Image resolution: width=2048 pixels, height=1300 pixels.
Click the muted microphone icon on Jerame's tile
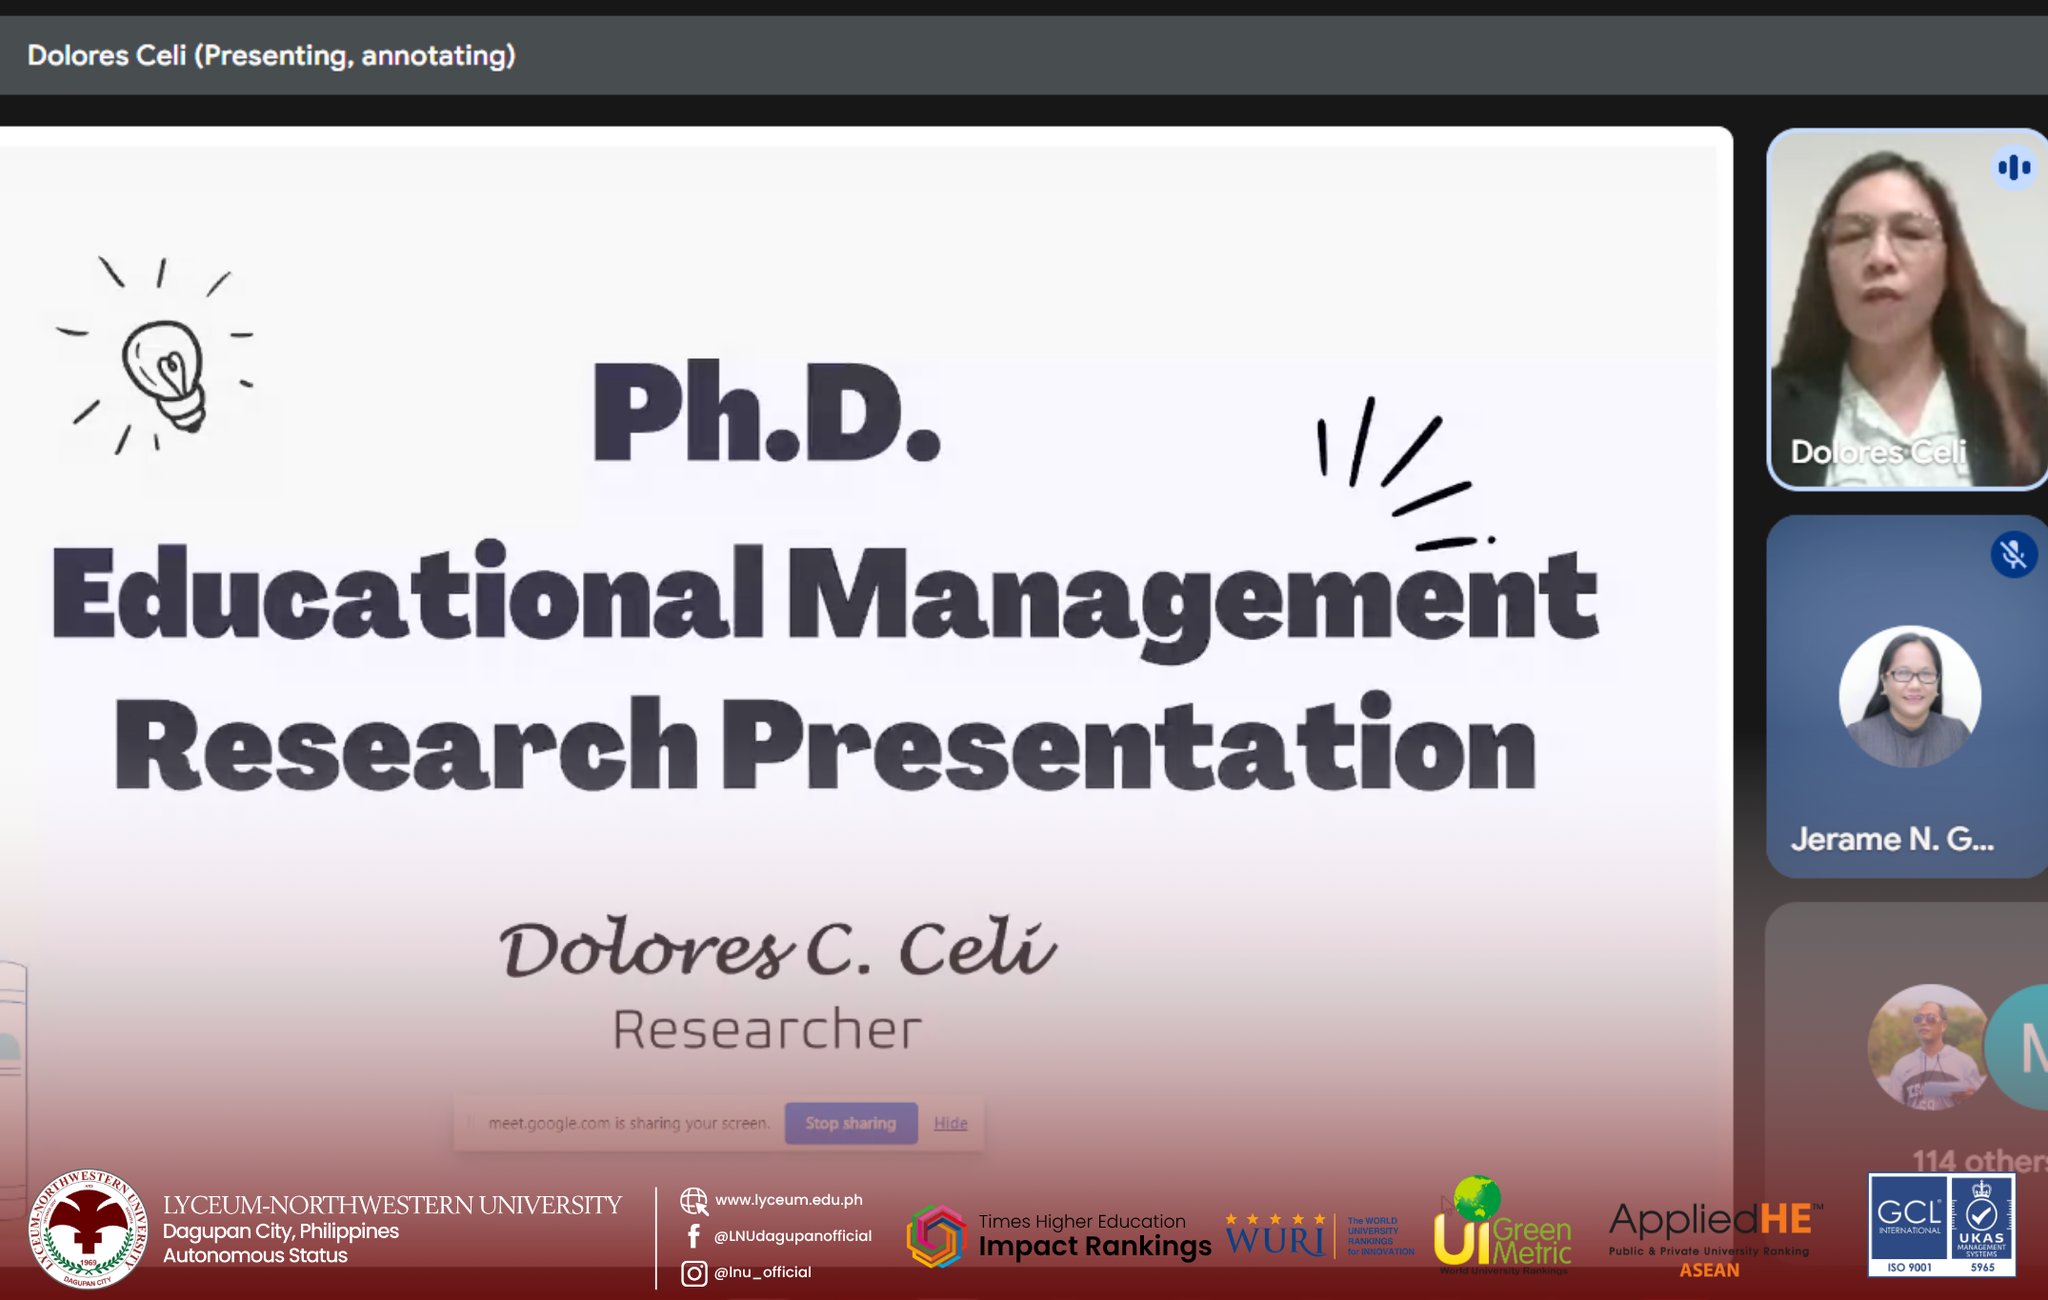coord(2013,554)
